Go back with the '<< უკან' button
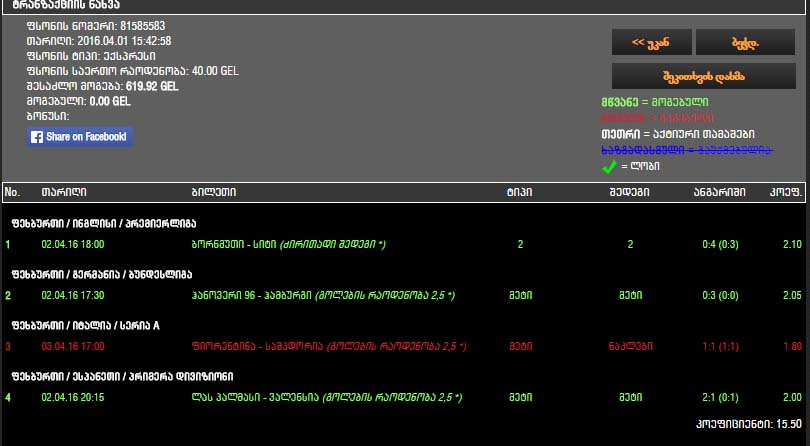The height and width of the screenshot is (446, 810). 651,42
